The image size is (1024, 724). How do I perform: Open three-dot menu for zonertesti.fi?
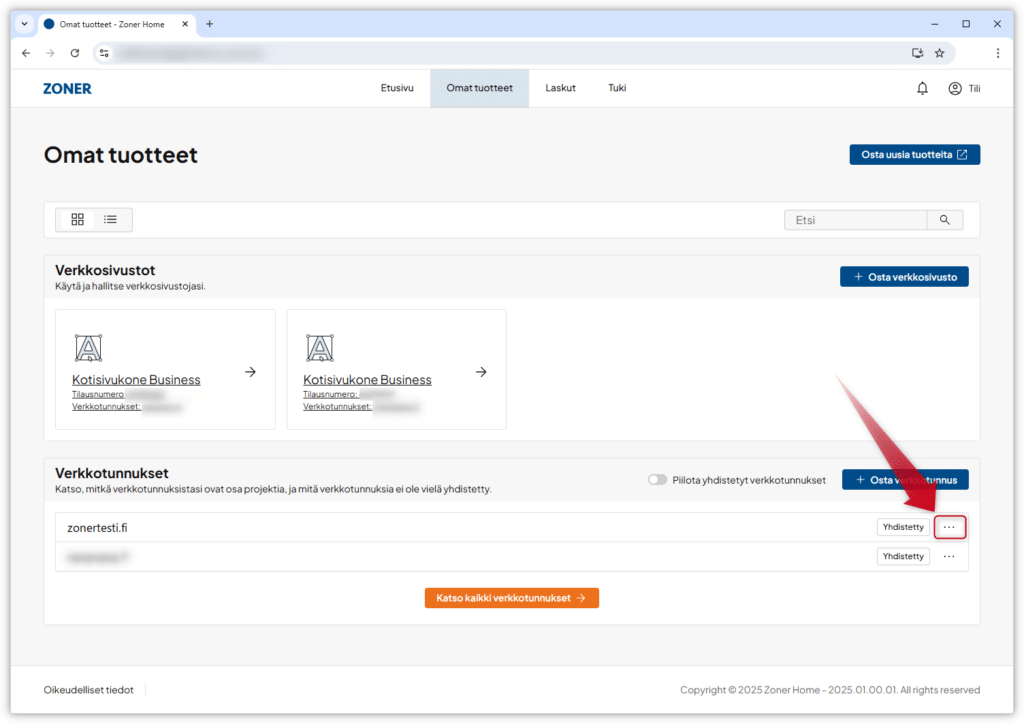(949, 527)
